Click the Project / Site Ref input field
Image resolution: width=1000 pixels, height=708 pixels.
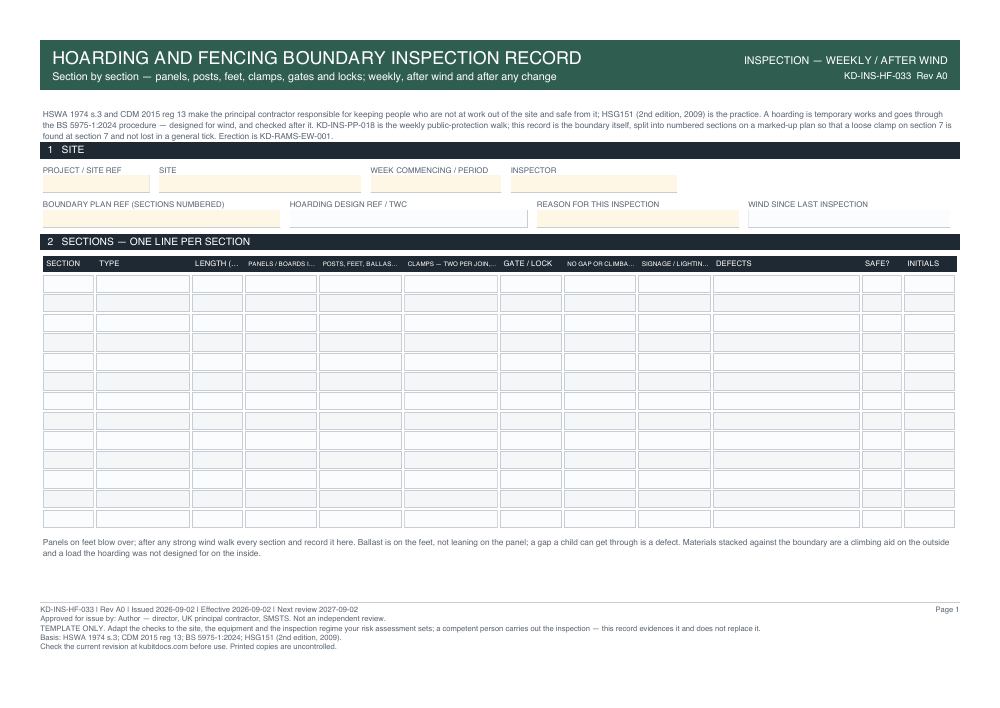[x=96, y=184]
